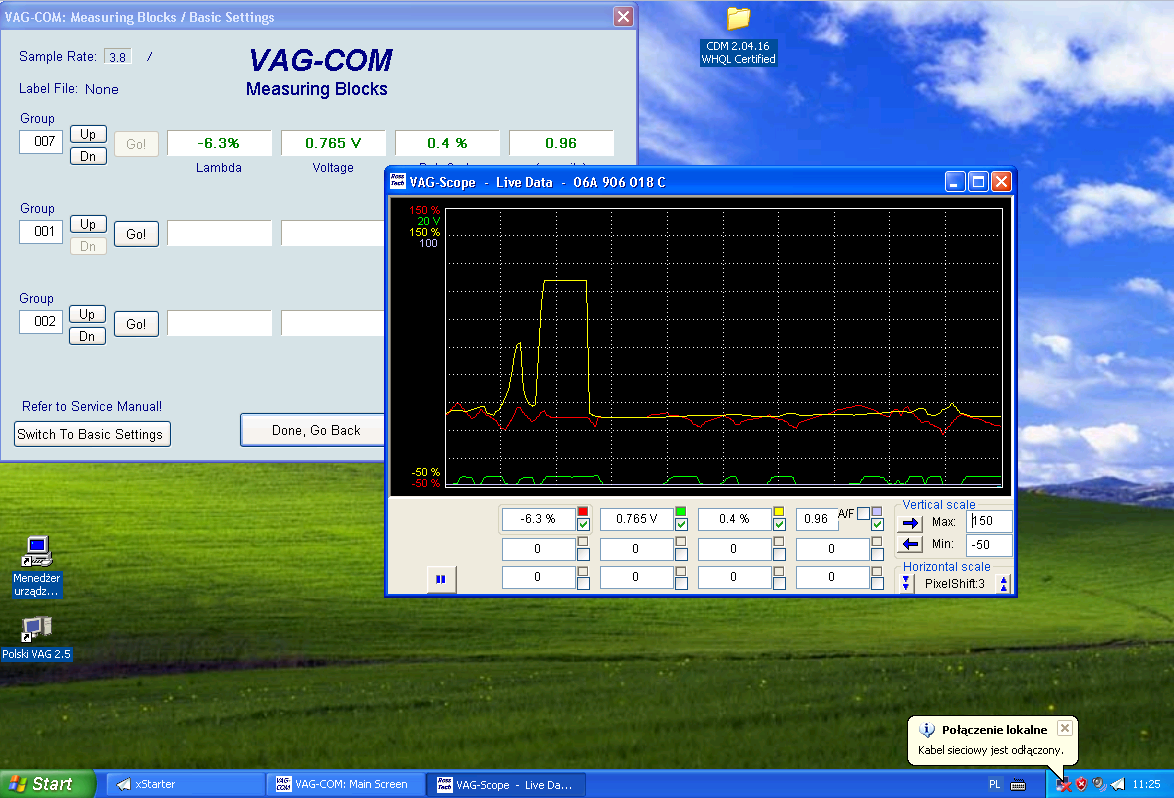Screen dimensions: 1174x798
Task: Click the red security shield tray icon
Action: pyautogui.click(x=1081, y=785)
